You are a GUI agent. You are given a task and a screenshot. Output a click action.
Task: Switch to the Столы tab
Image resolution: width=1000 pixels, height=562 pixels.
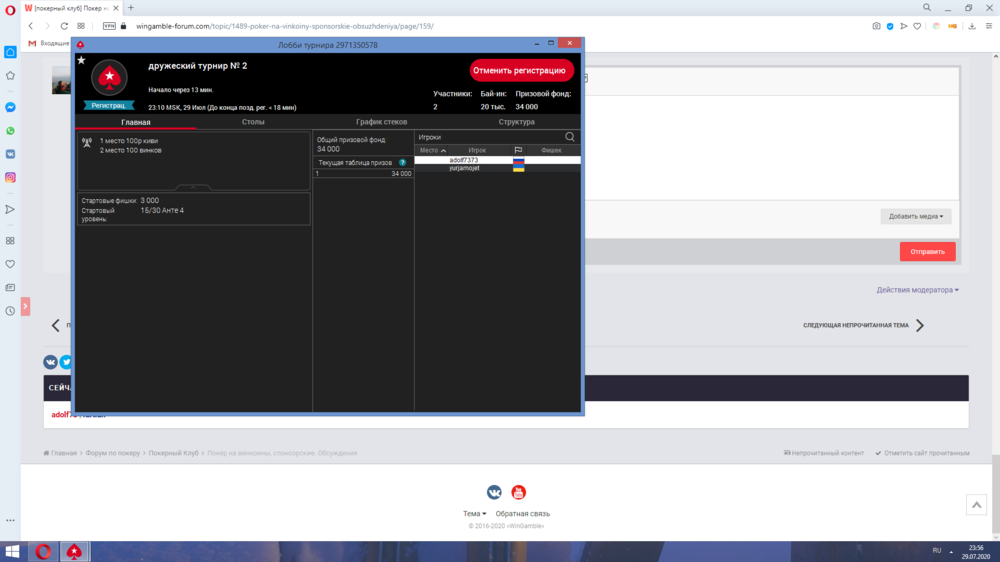[x=253, y=122]
